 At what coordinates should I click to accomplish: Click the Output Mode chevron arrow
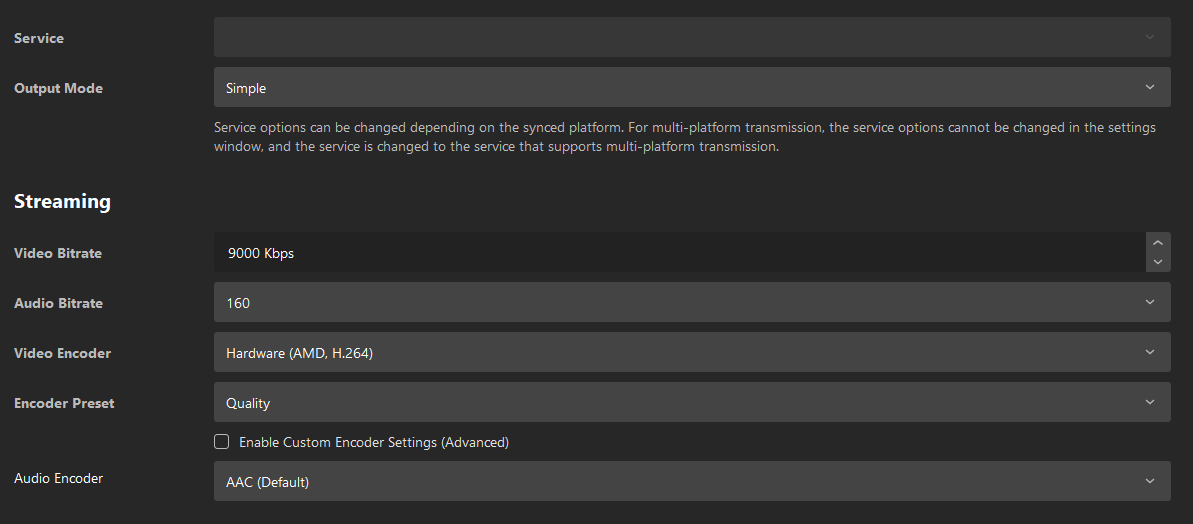pyautogui.click(x=1150, y=87)
